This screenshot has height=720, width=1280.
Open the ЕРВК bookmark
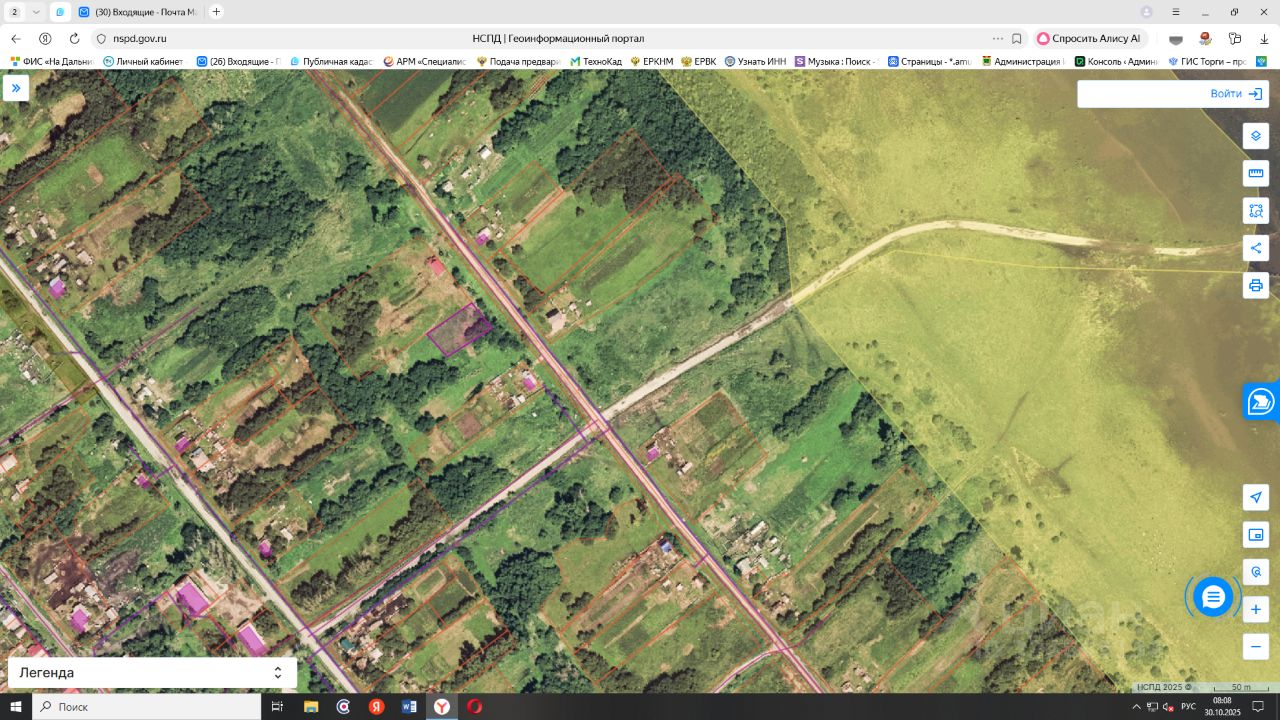[698, 61]
